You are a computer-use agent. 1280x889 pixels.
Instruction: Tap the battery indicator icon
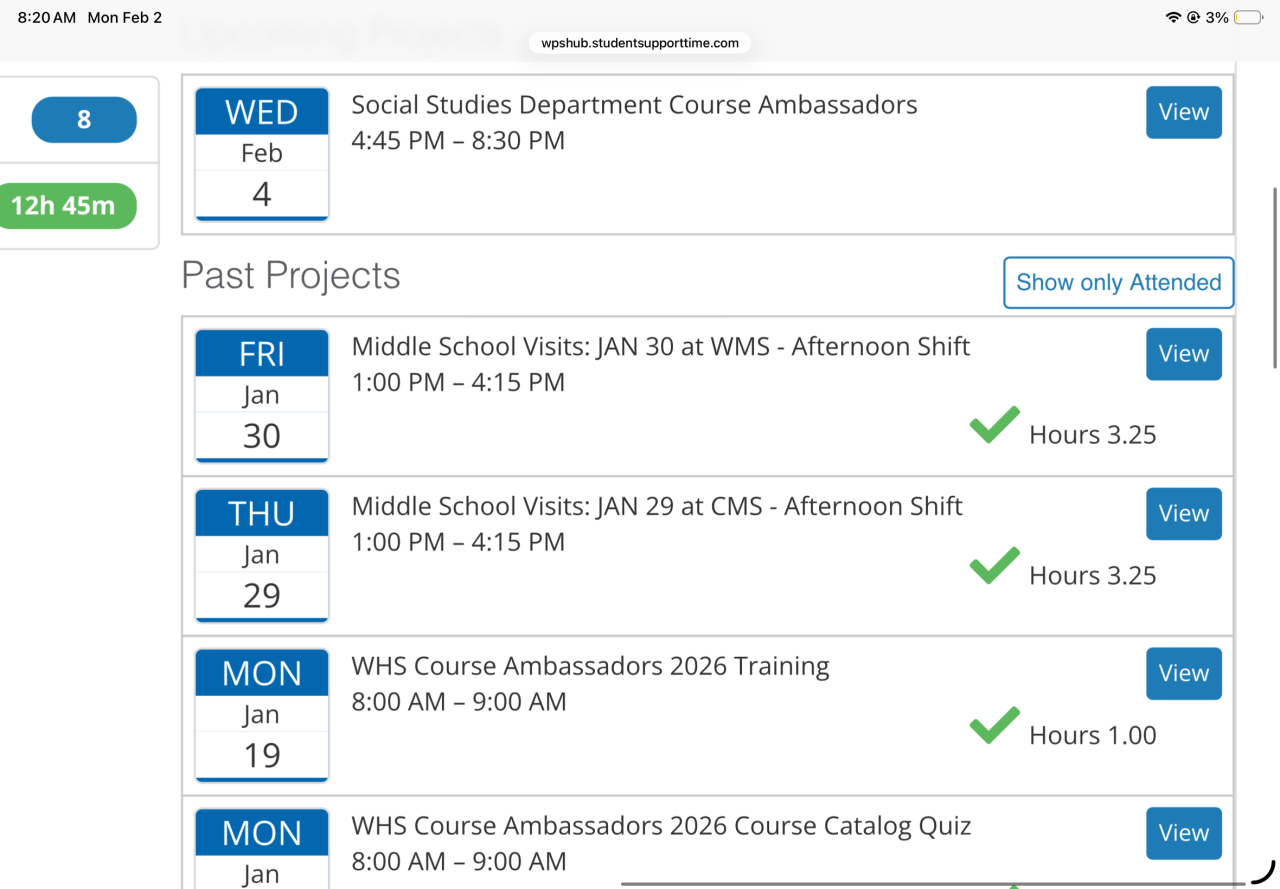pyautogui.click(x=1248, y=18)
